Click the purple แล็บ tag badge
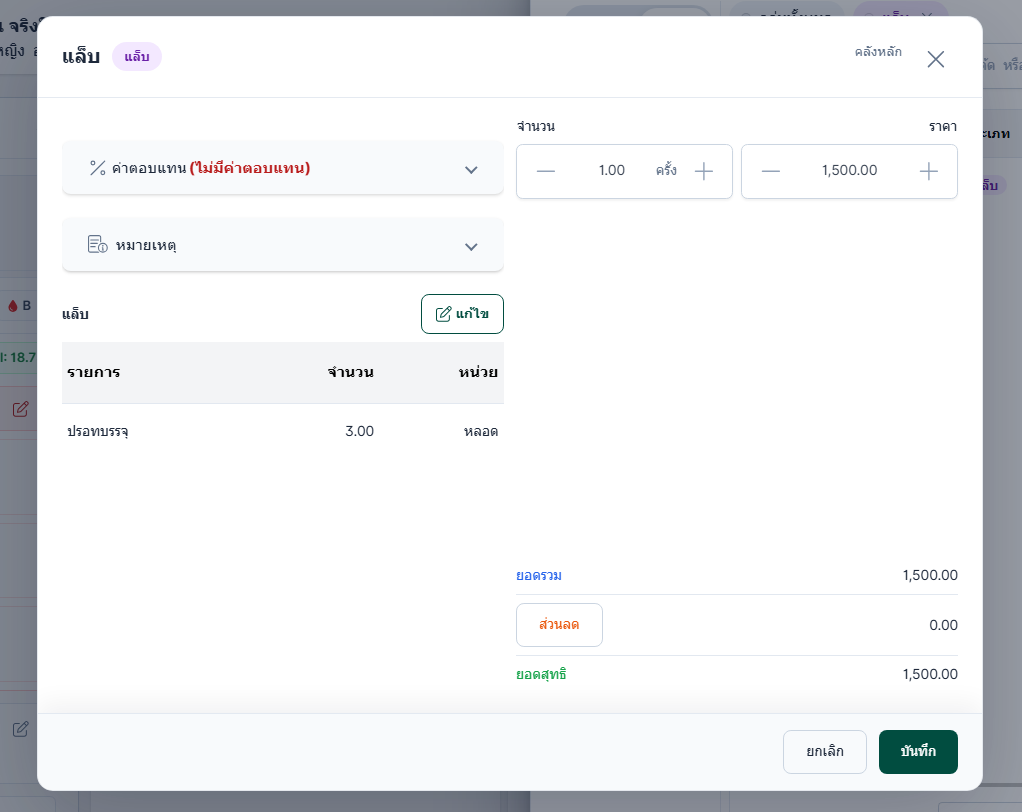Viewport: 1022px width, 812px height. 137,57
